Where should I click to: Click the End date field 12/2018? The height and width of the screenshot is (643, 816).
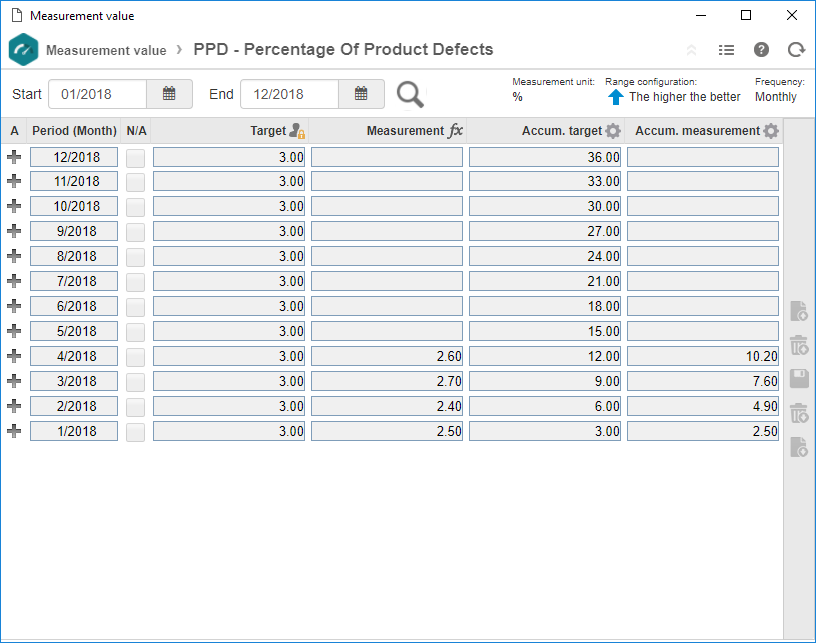click(289, 94)
